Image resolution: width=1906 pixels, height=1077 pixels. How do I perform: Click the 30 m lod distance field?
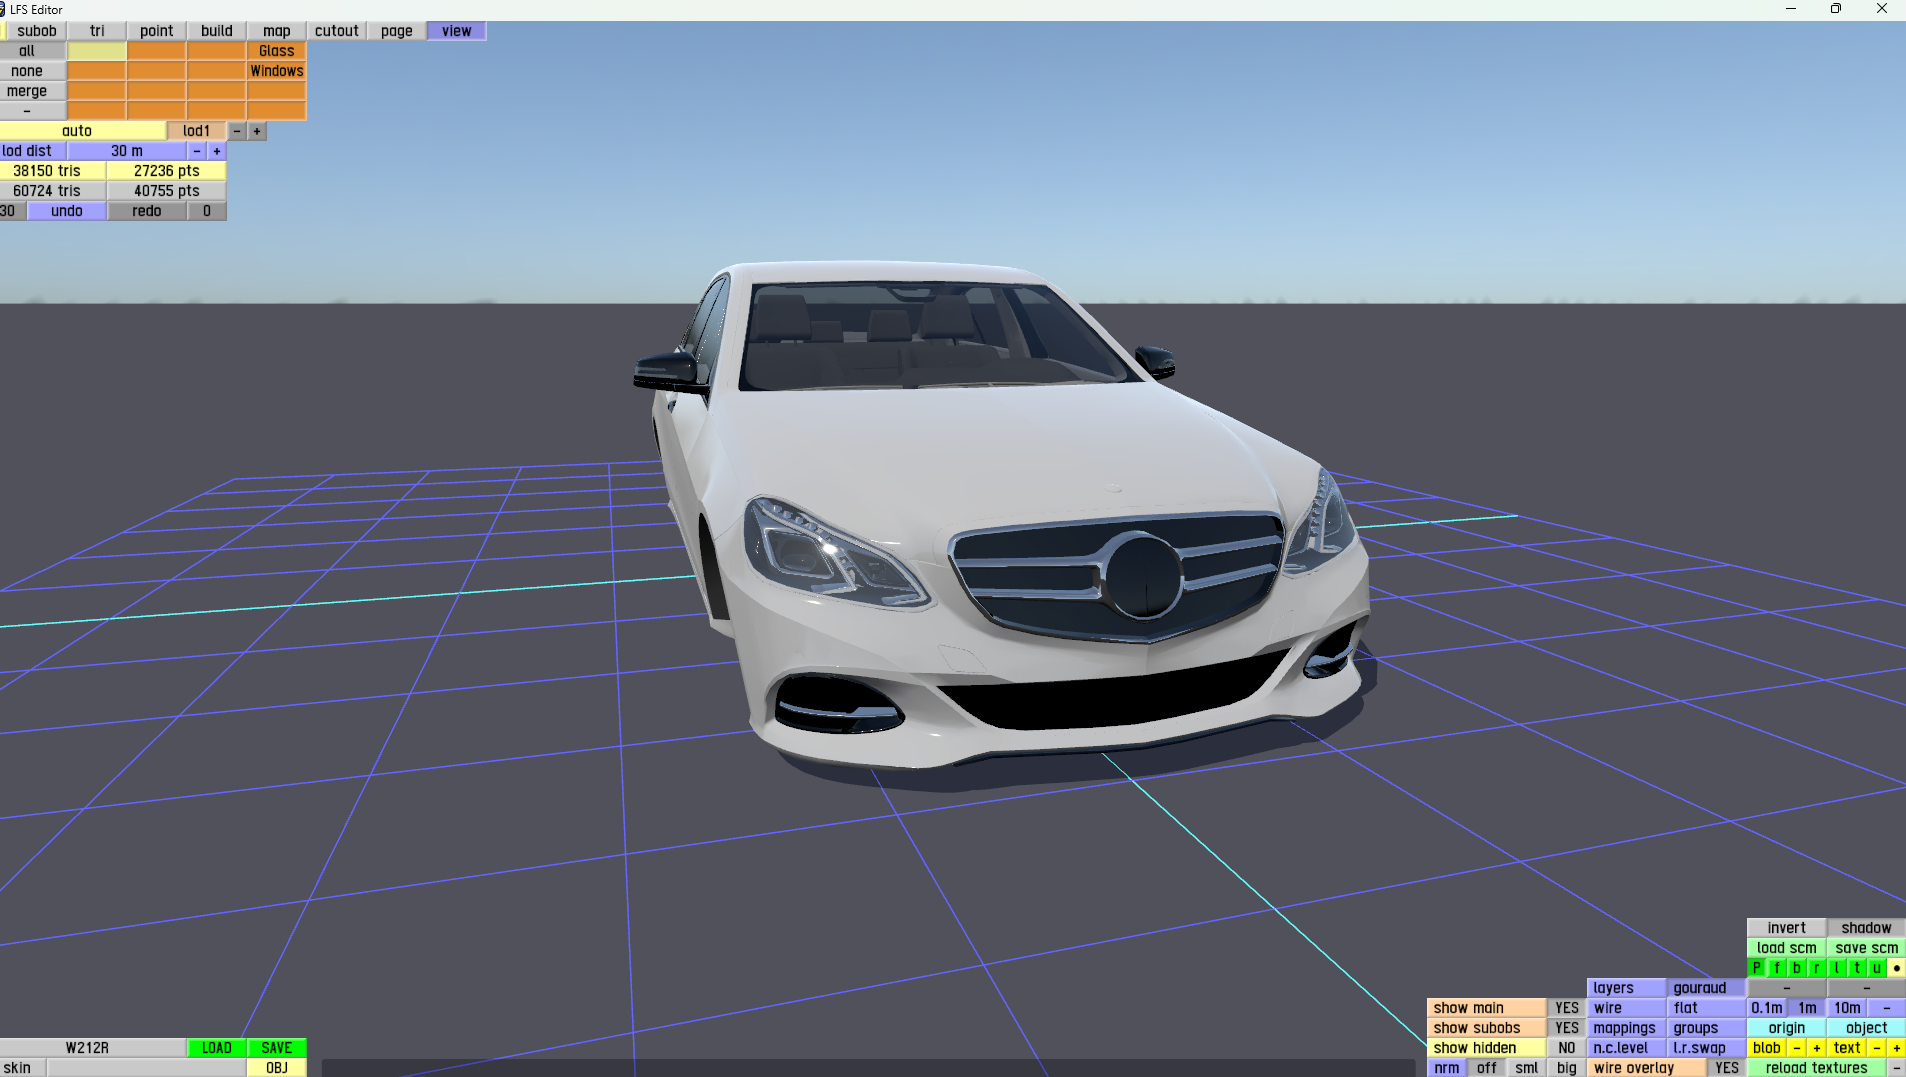click(127, 151)
